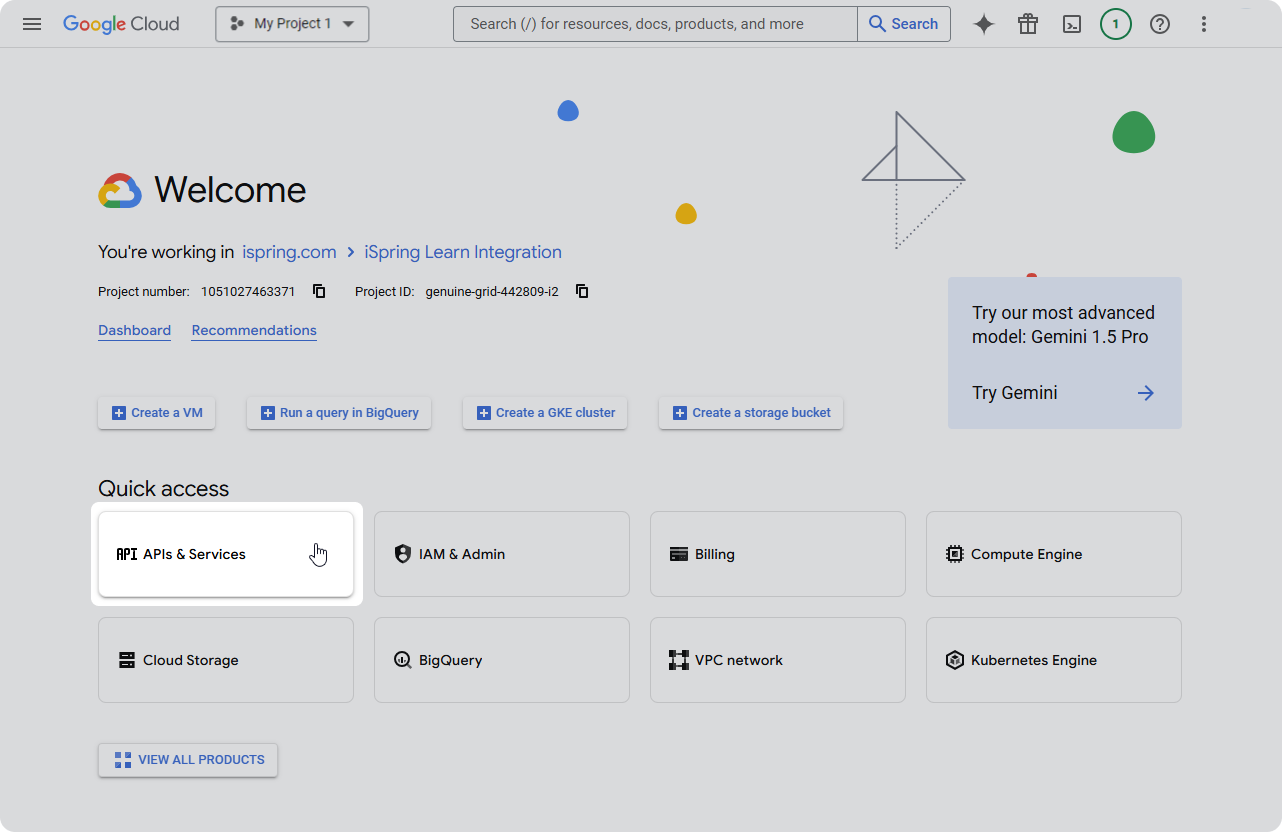Click the Compute Engine chip icon
Viewport: 1282px width, 832px height.
point(955,554)
